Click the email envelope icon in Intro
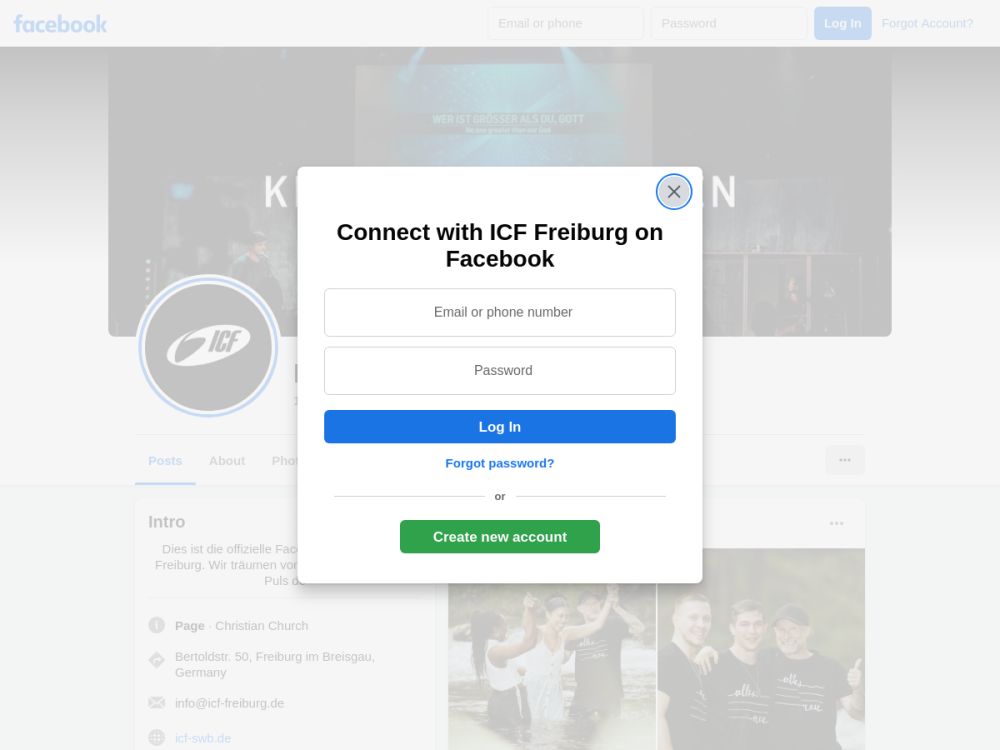 156,703
